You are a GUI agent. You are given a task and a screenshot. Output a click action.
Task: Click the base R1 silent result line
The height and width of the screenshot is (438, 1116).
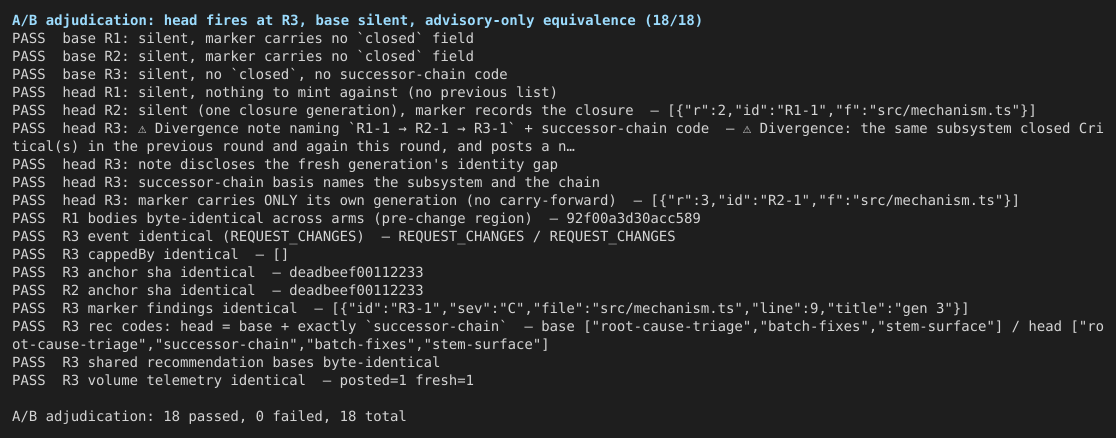coord(243,38)
